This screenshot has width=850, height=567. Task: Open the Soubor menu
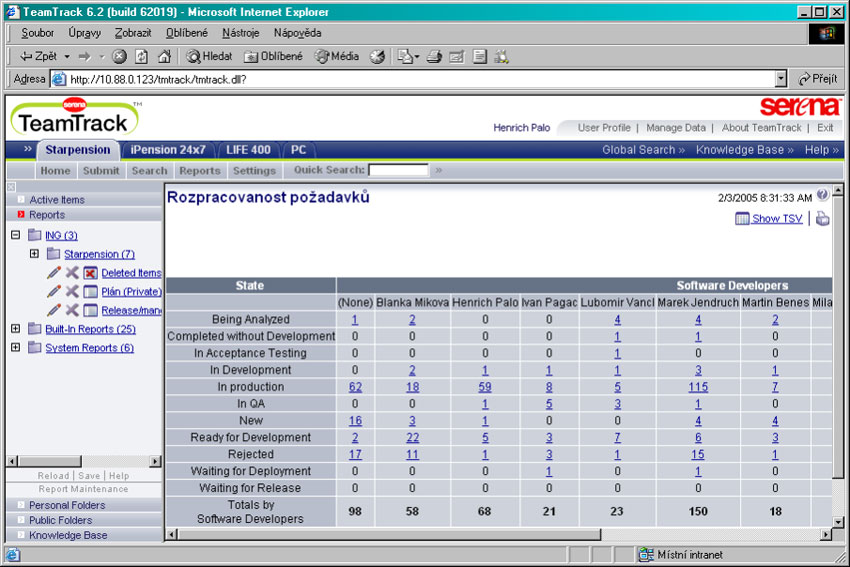coord(37,33)
